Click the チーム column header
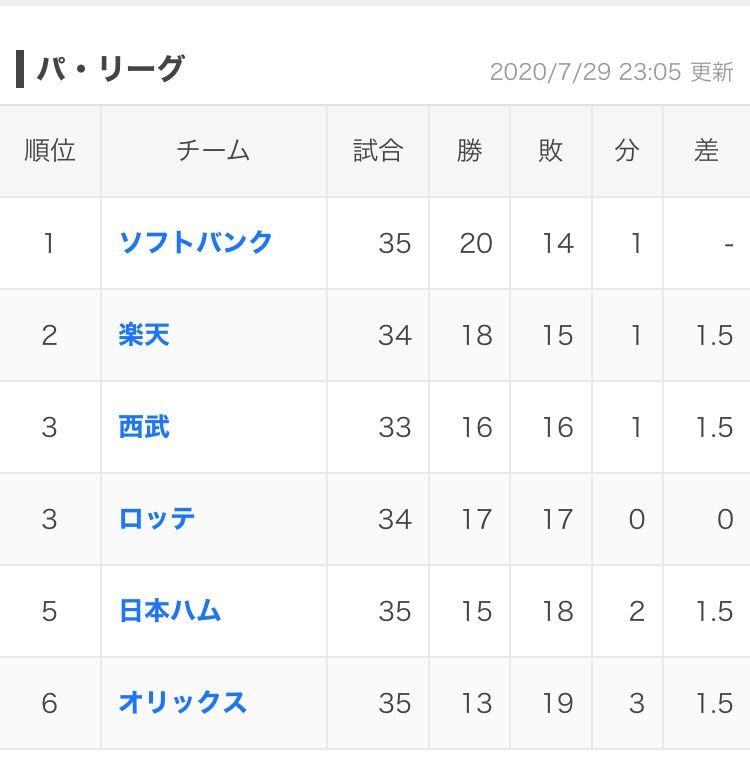Viewport: 750px width, 764px height. click(x=213, y=151)
